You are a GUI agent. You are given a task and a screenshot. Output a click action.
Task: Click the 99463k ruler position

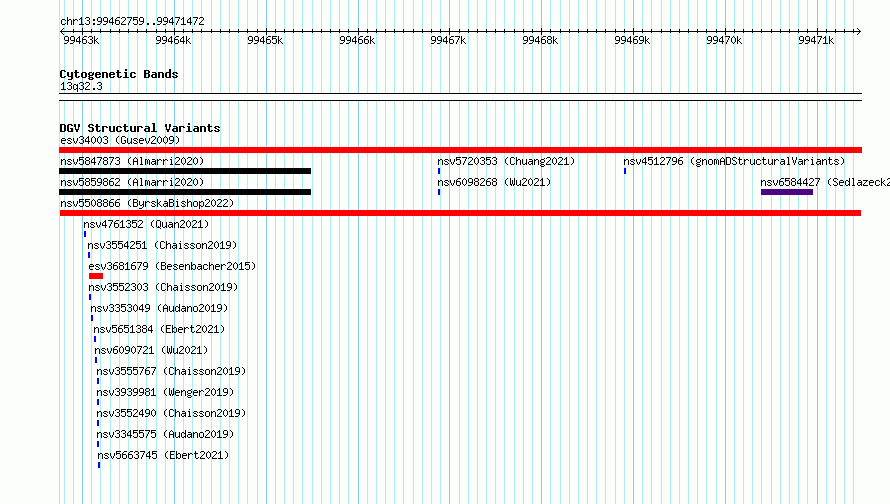click(x=81, y=40)
